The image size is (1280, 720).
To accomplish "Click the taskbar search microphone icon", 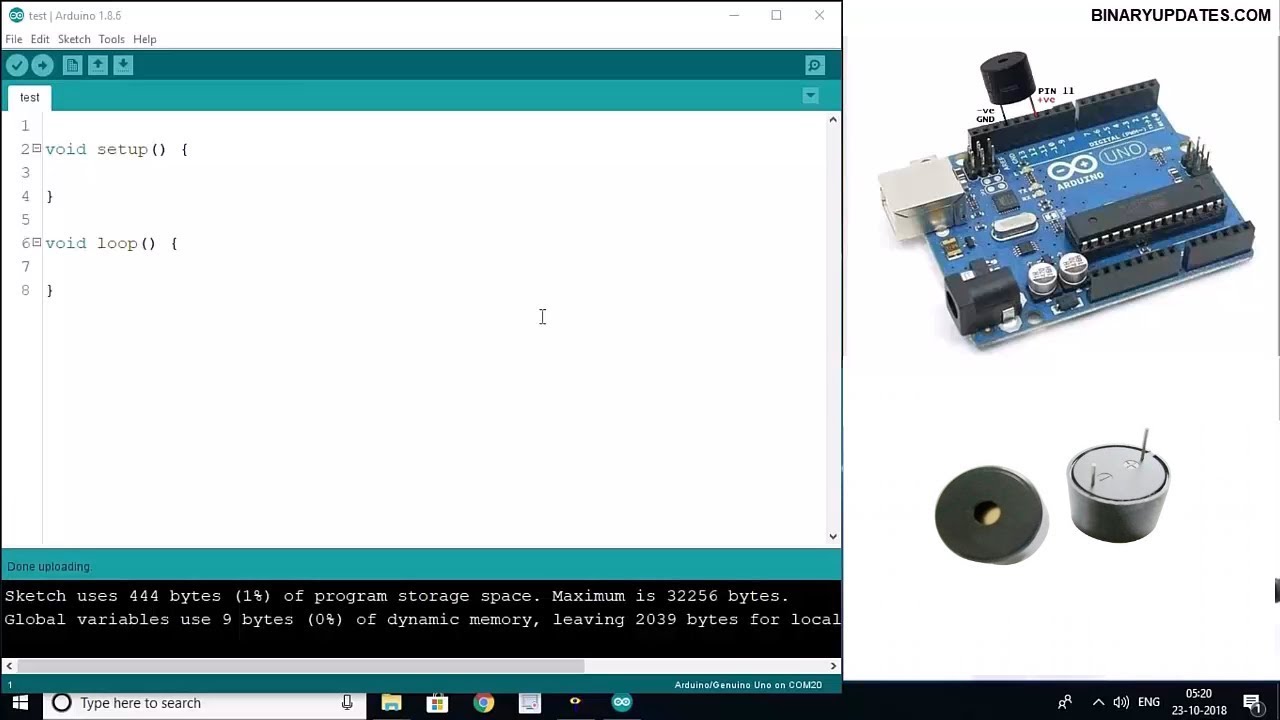I will click(347, 703).
